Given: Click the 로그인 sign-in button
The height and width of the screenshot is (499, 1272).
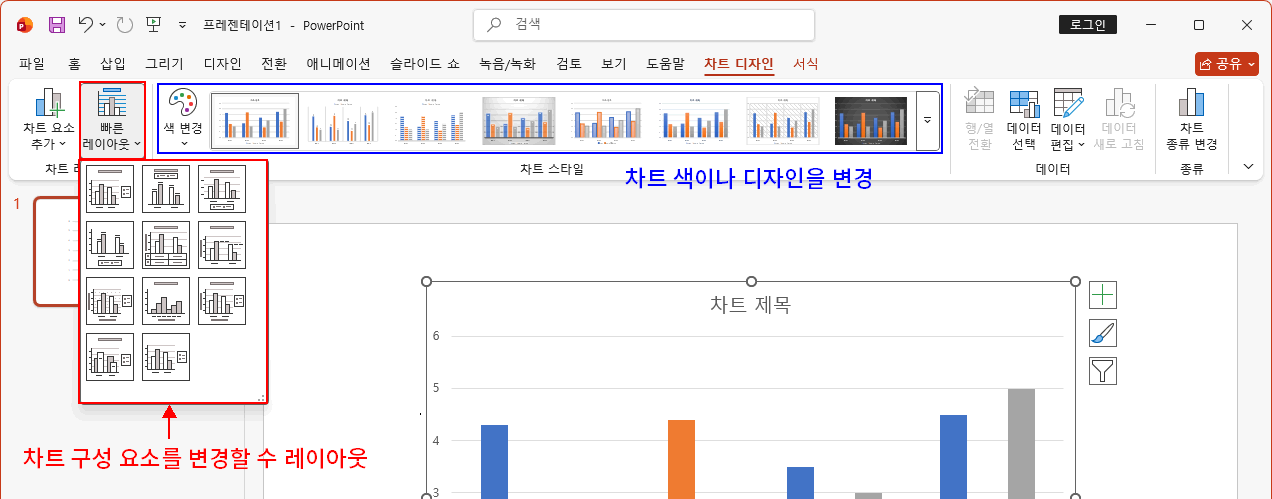Looking at the screenshot, I should 1088,25.
